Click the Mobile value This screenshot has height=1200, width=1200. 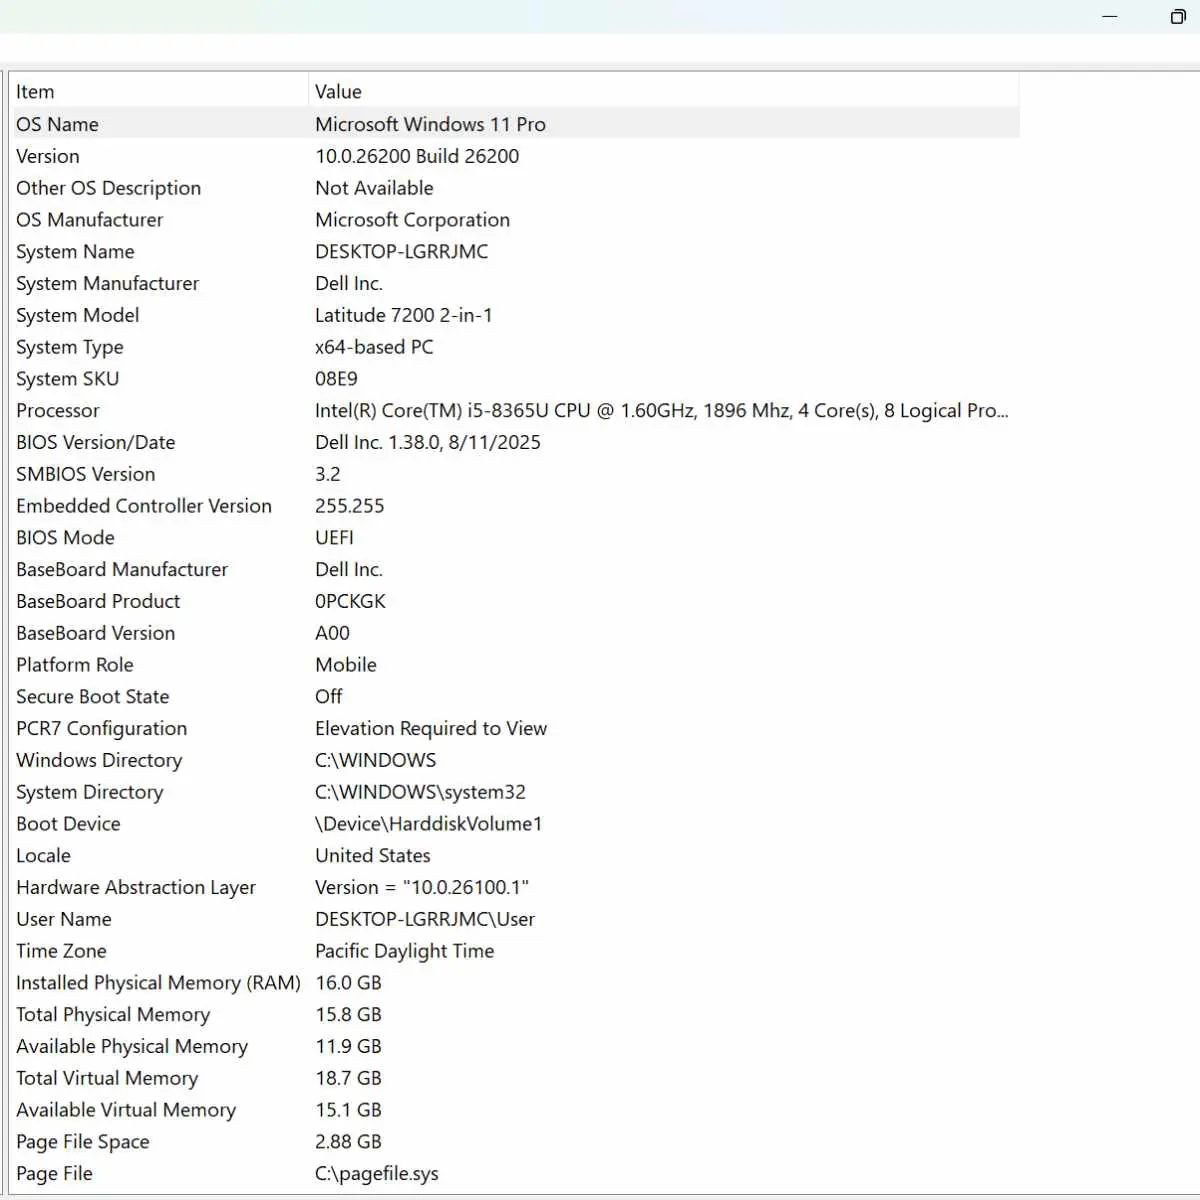tap(345, 665)
